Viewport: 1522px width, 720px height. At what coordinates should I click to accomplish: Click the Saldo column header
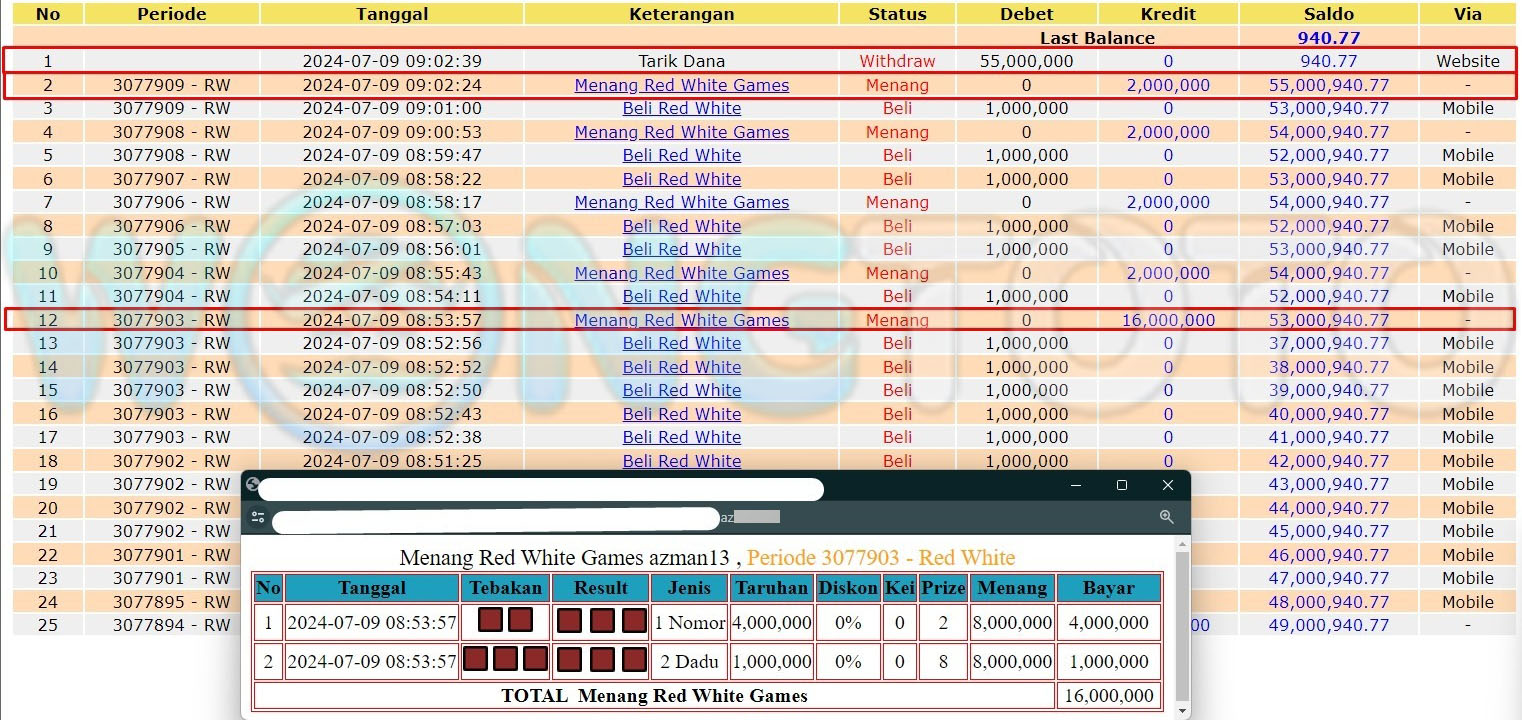[x=1328, y=14]
